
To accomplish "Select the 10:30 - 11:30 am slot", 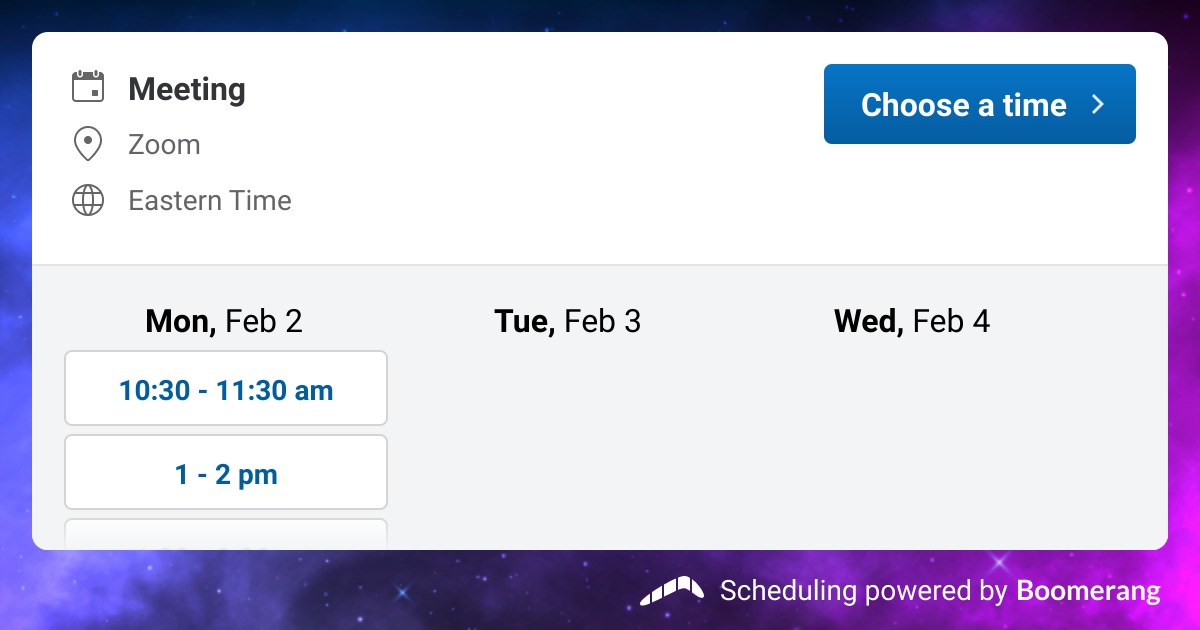I will [x=226, y=389].
